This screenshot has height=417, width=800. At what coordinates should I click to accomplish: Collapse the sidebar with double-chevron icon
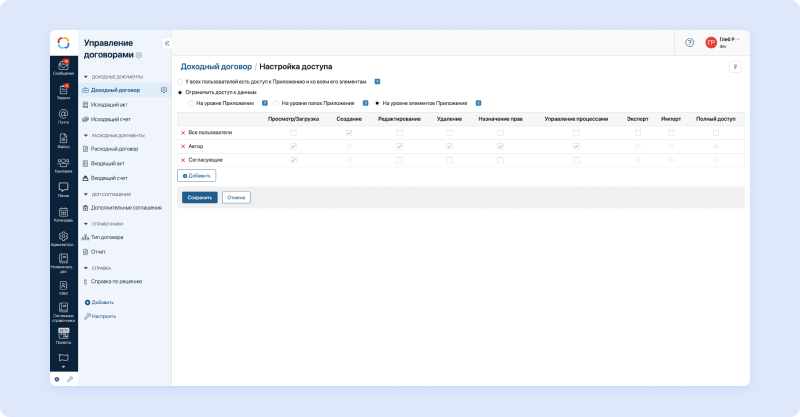coord(166,43)
